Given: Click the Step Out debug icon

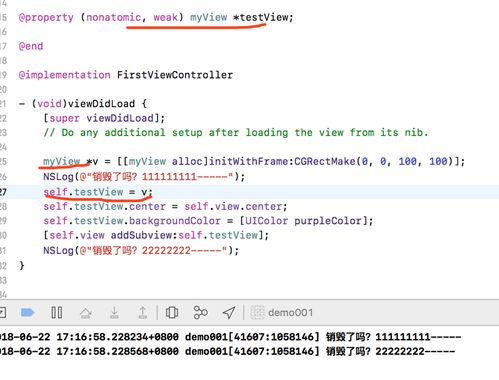Looking at the screenshot, I should 143,313.
